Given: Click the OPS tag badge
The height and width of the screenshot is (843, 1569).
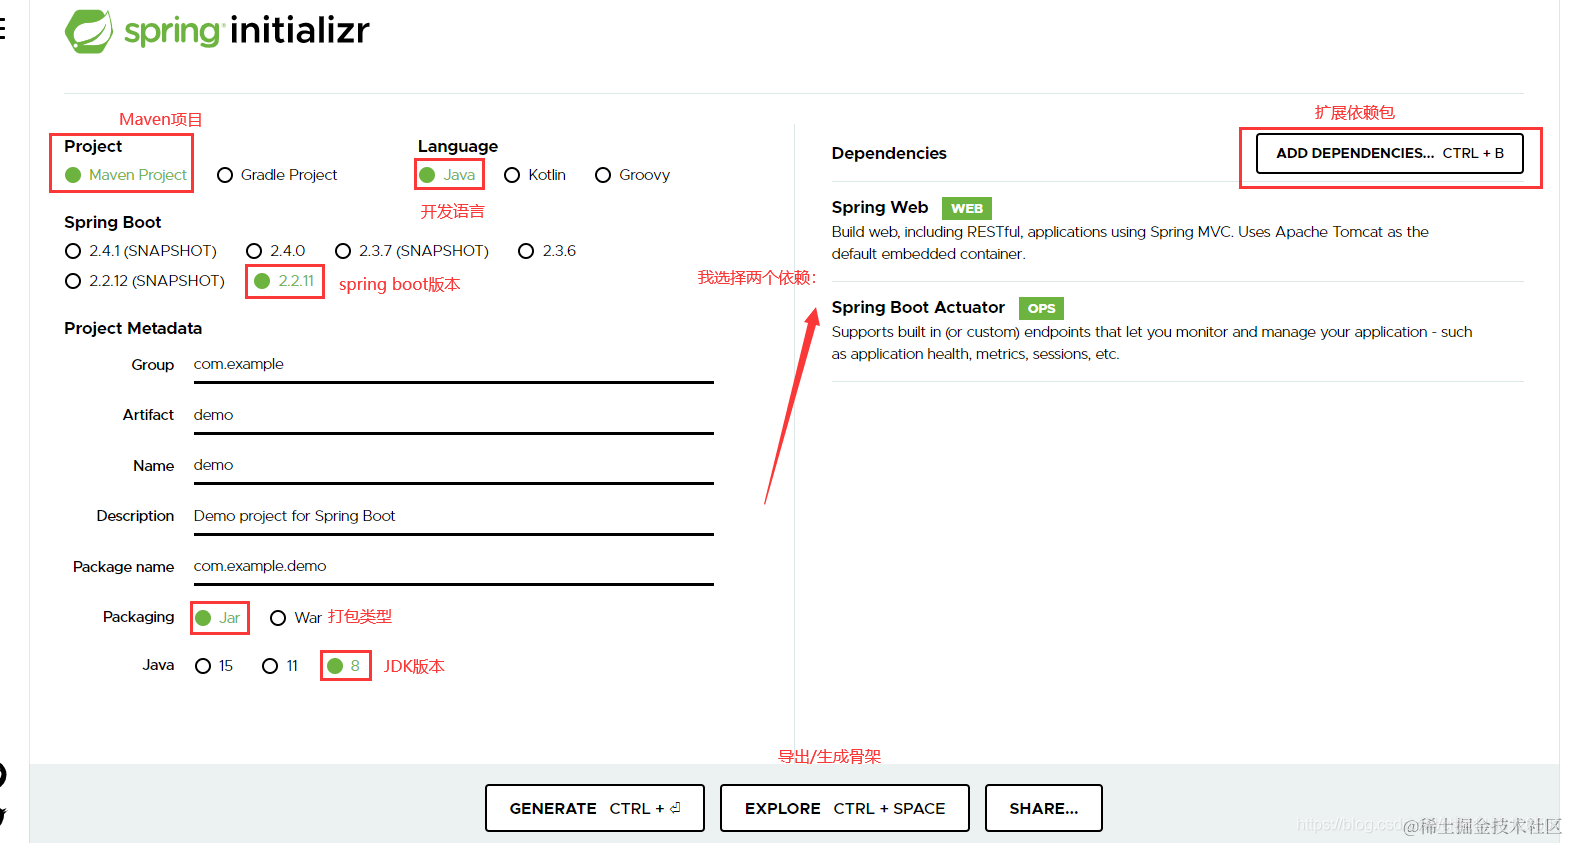Looking at the screenshot, I should point(1041,308).
